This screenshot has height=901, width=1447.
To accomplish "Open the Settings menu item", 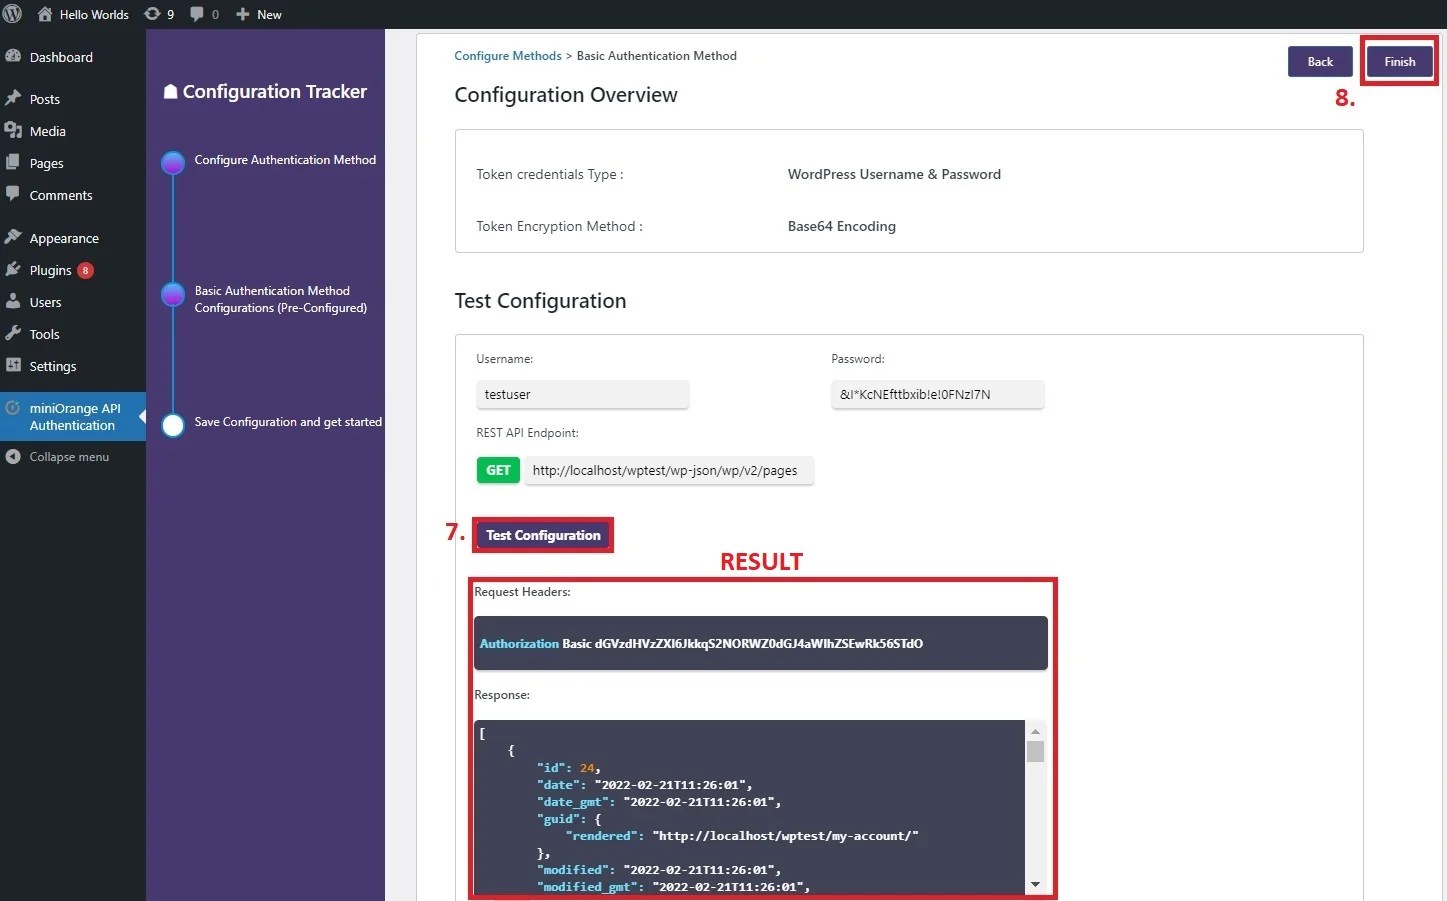I will [14, 366].
